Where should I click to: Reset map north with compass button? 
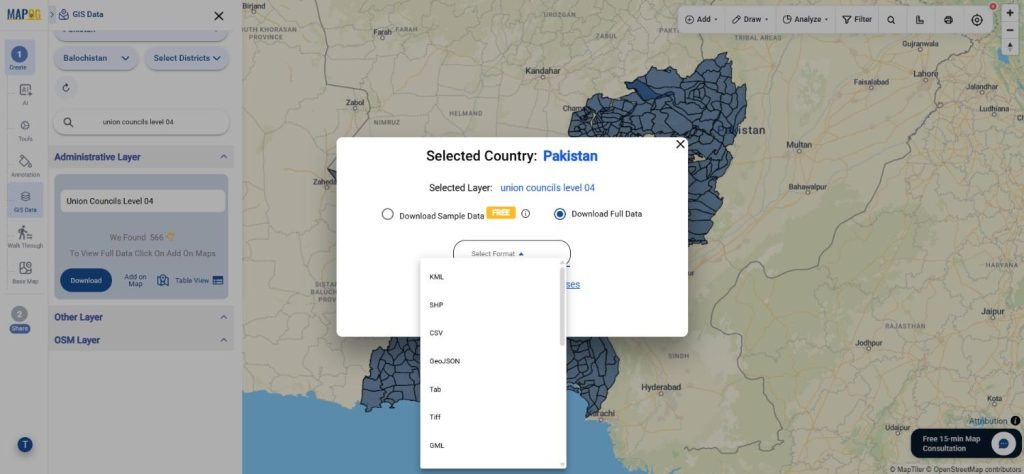[1010, 46]
